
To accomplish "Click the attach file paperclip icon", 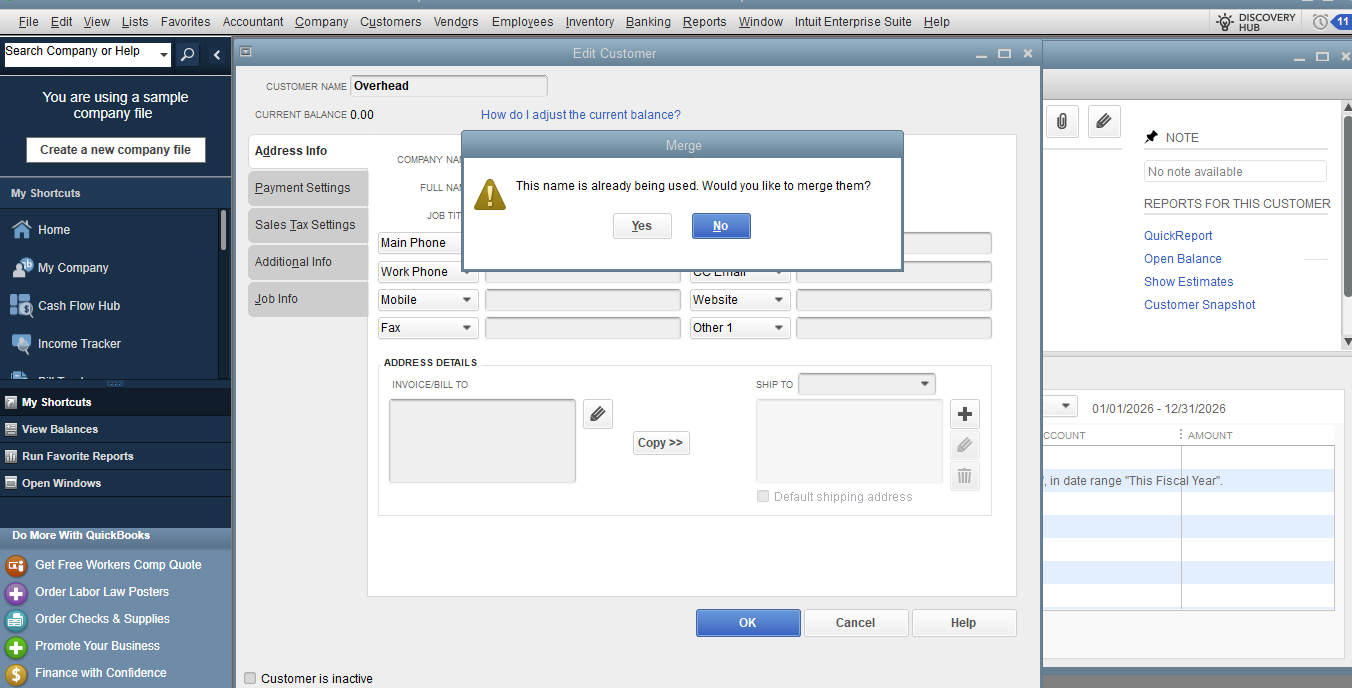I will [x=1061, y=122].
